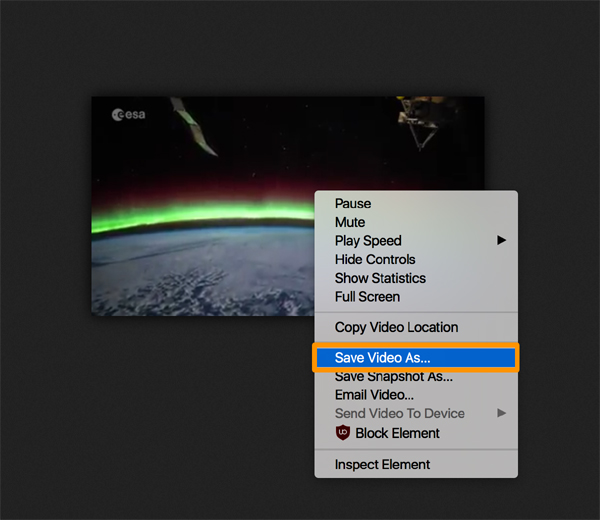Choose Copy Video Location

(x=396, y=327)
